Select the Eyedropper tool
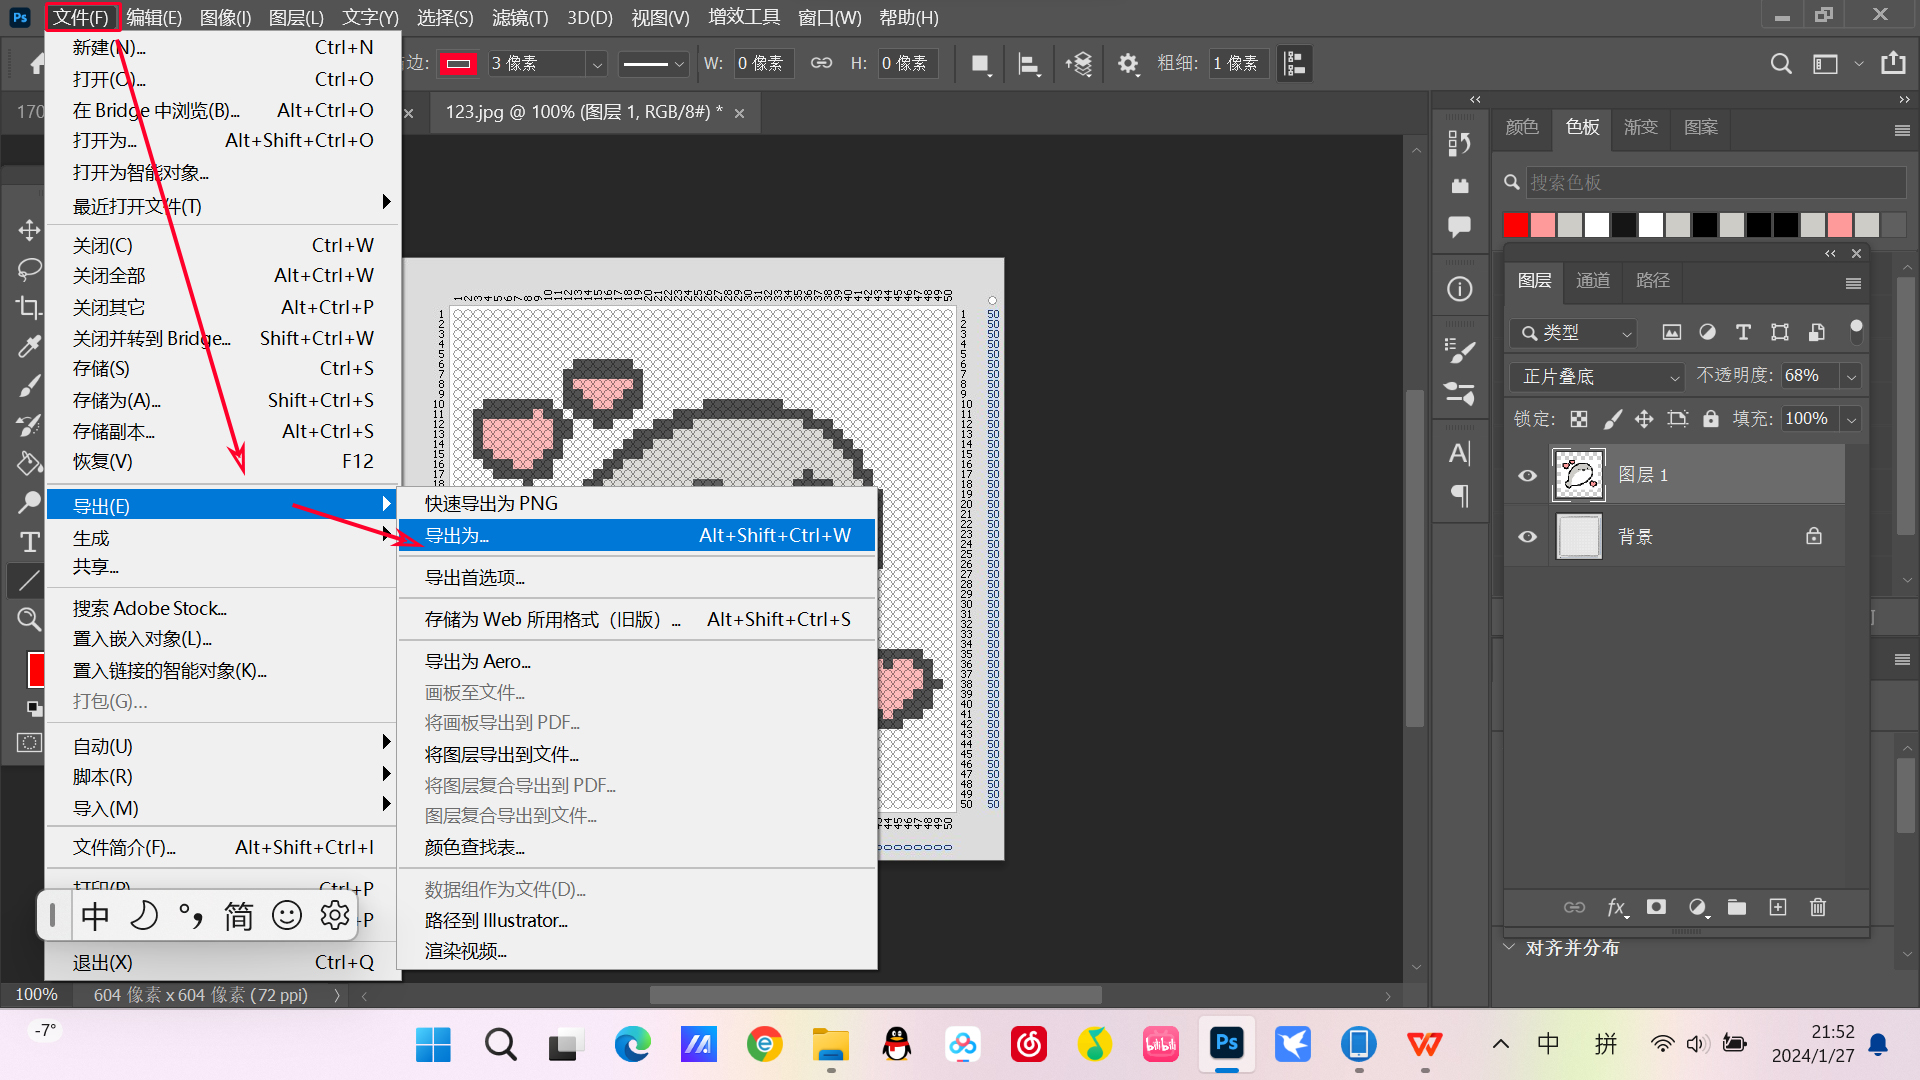Image resolution: width=1920 pixels, height=1080 pixels. [29, 346]
